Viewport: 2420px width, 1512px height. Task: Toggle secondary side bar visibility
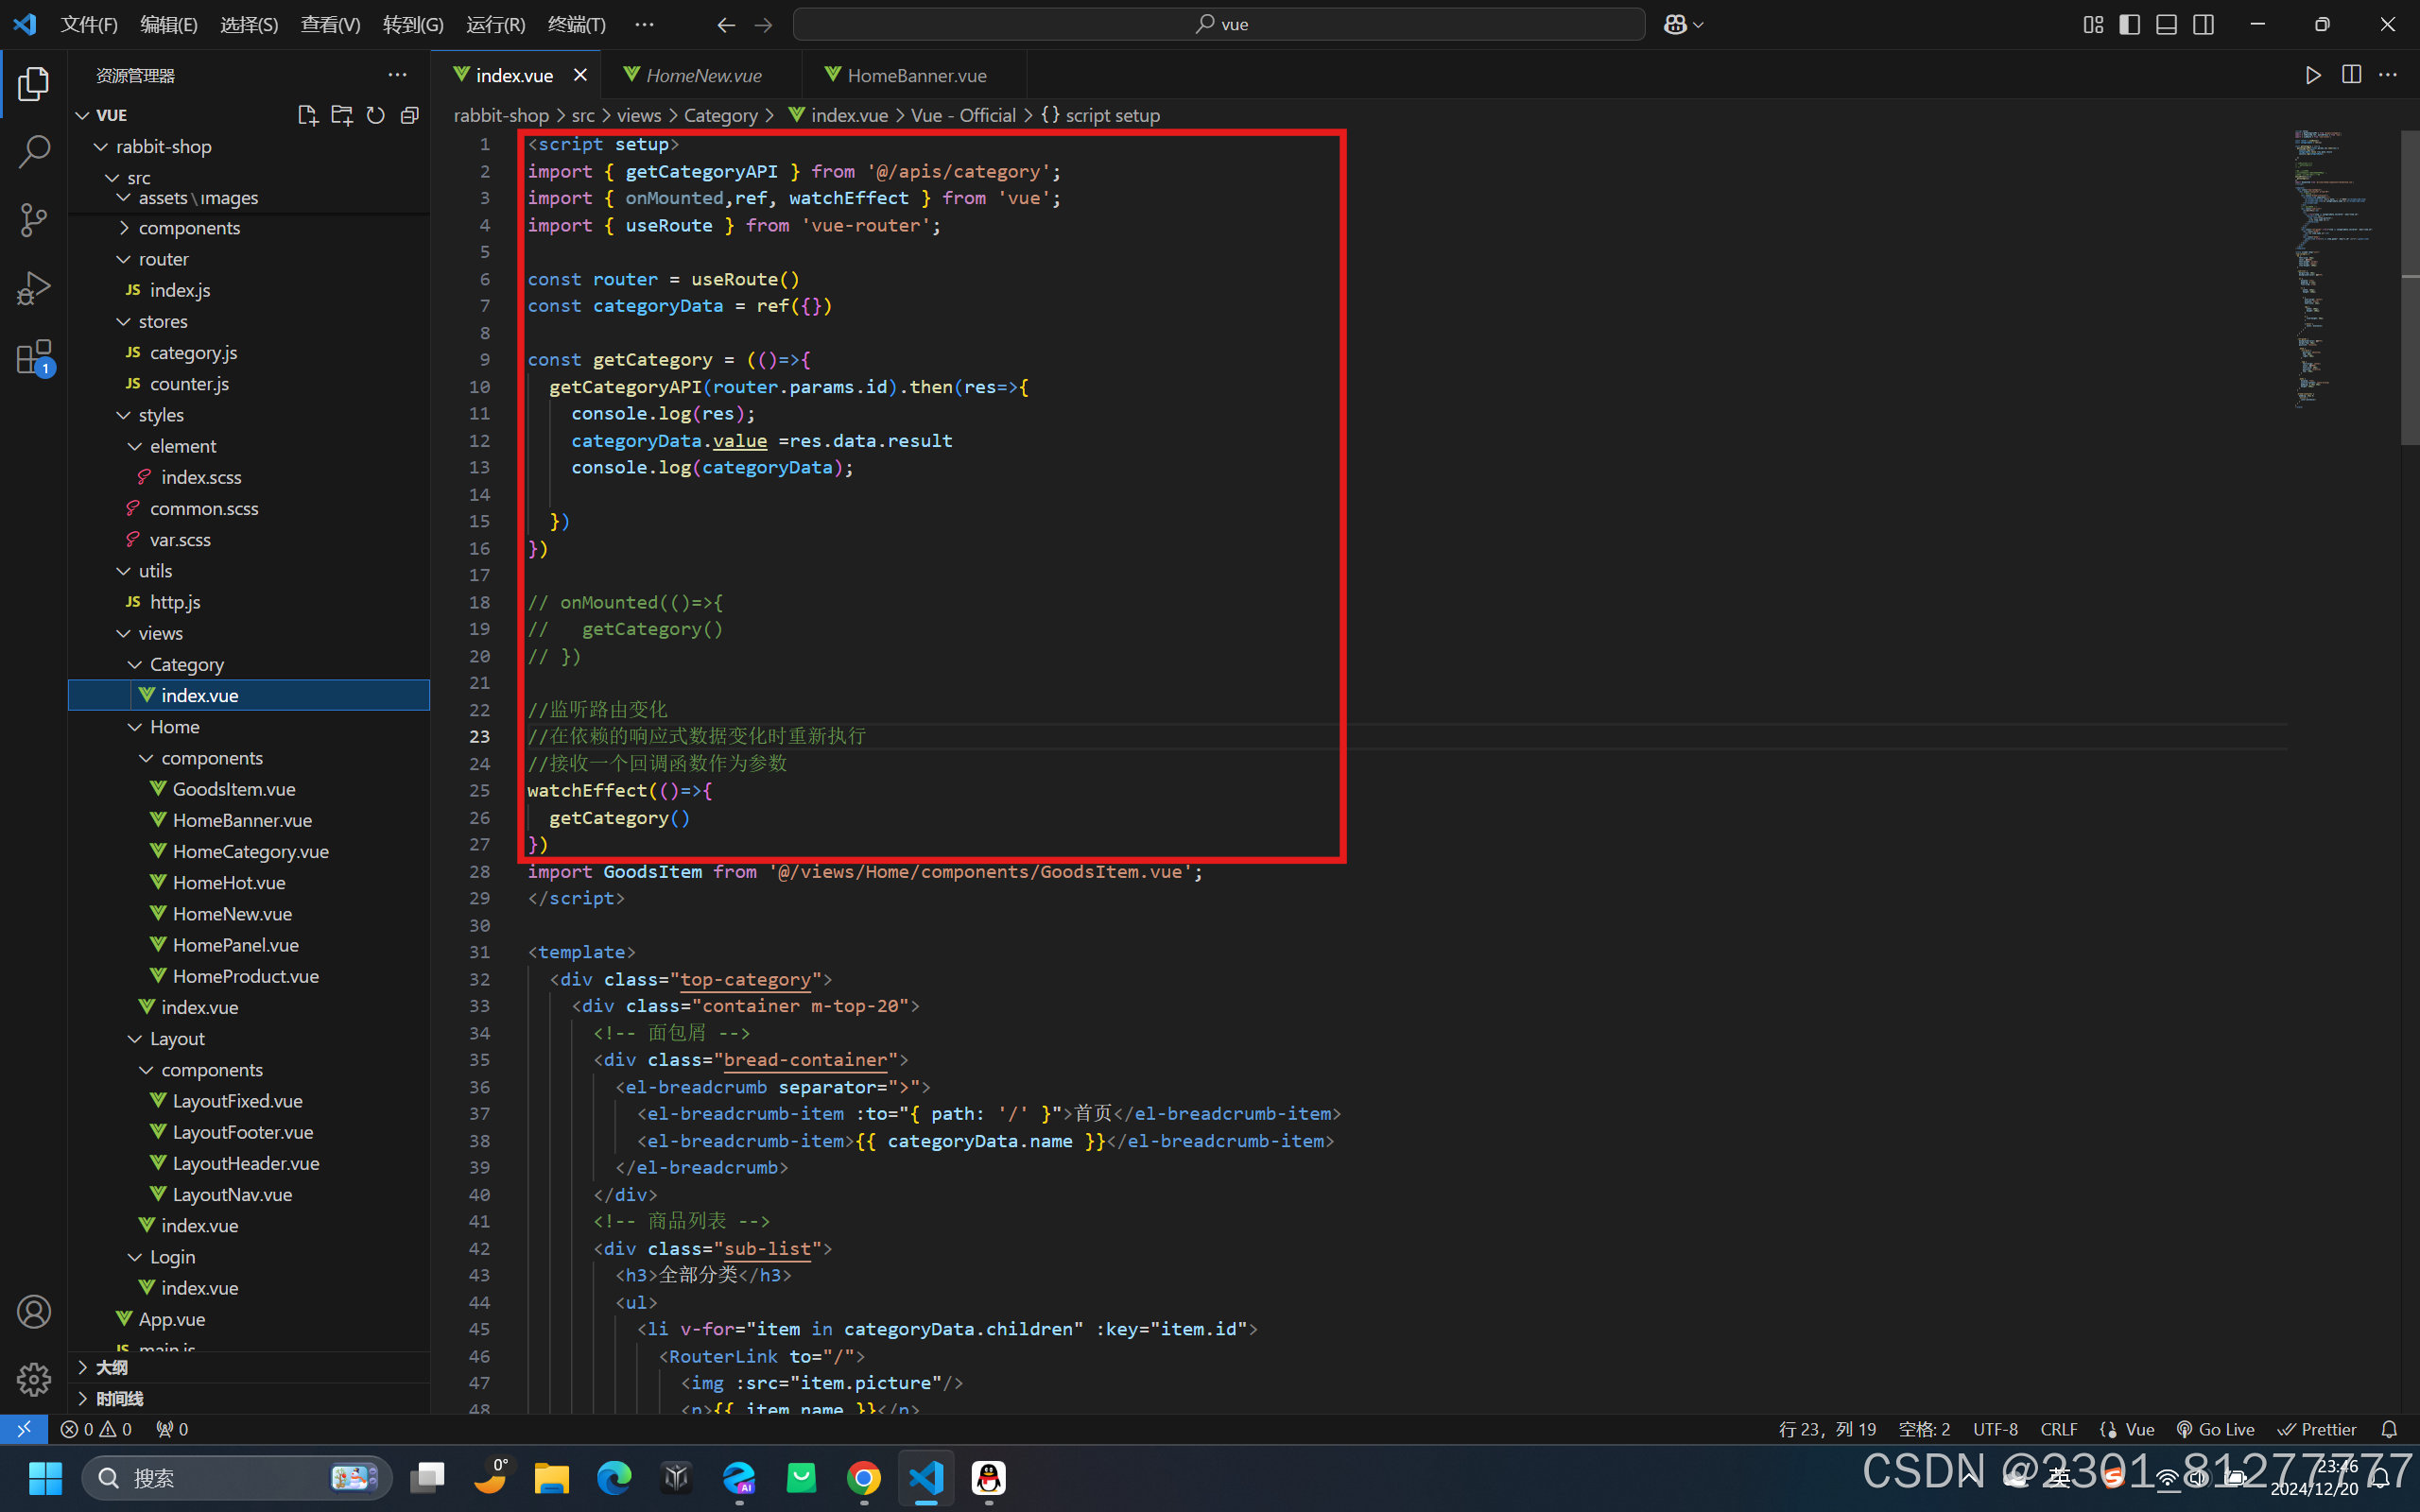pyautogui.click(x=2203, y=24)
